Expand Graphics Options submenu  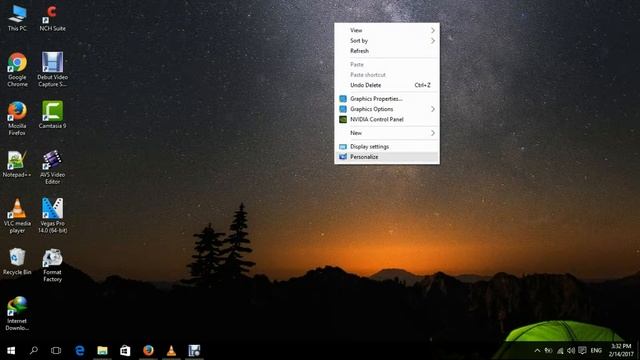387,109
